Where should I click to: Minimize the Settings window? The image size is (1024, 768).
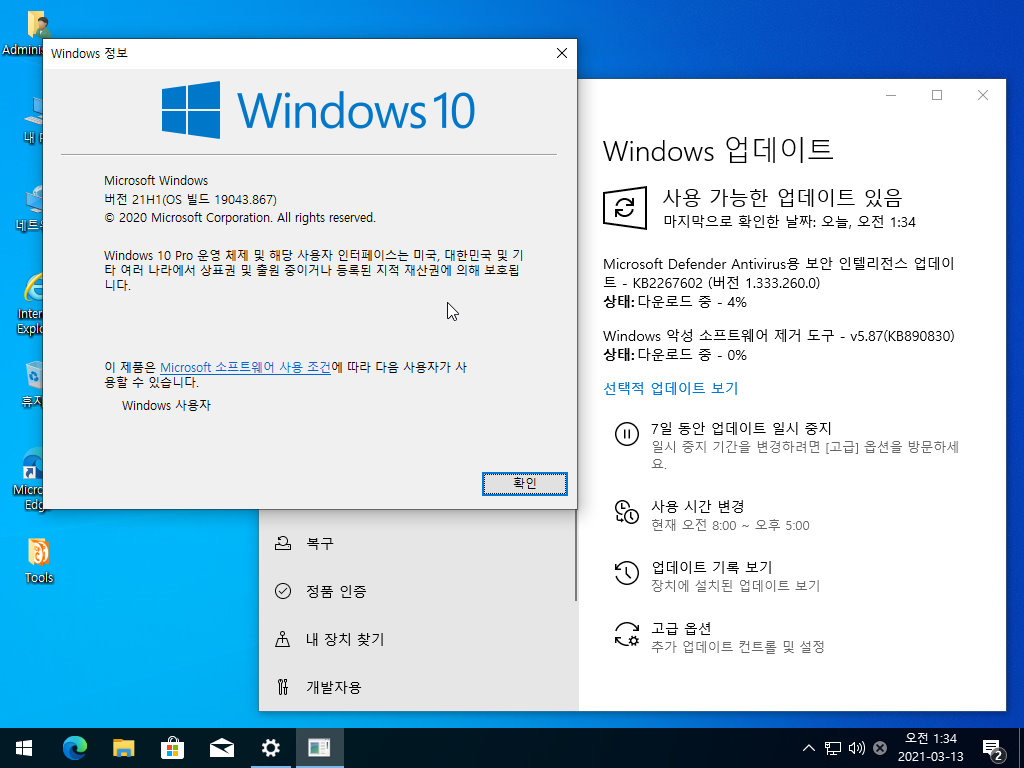pos(891,95)
